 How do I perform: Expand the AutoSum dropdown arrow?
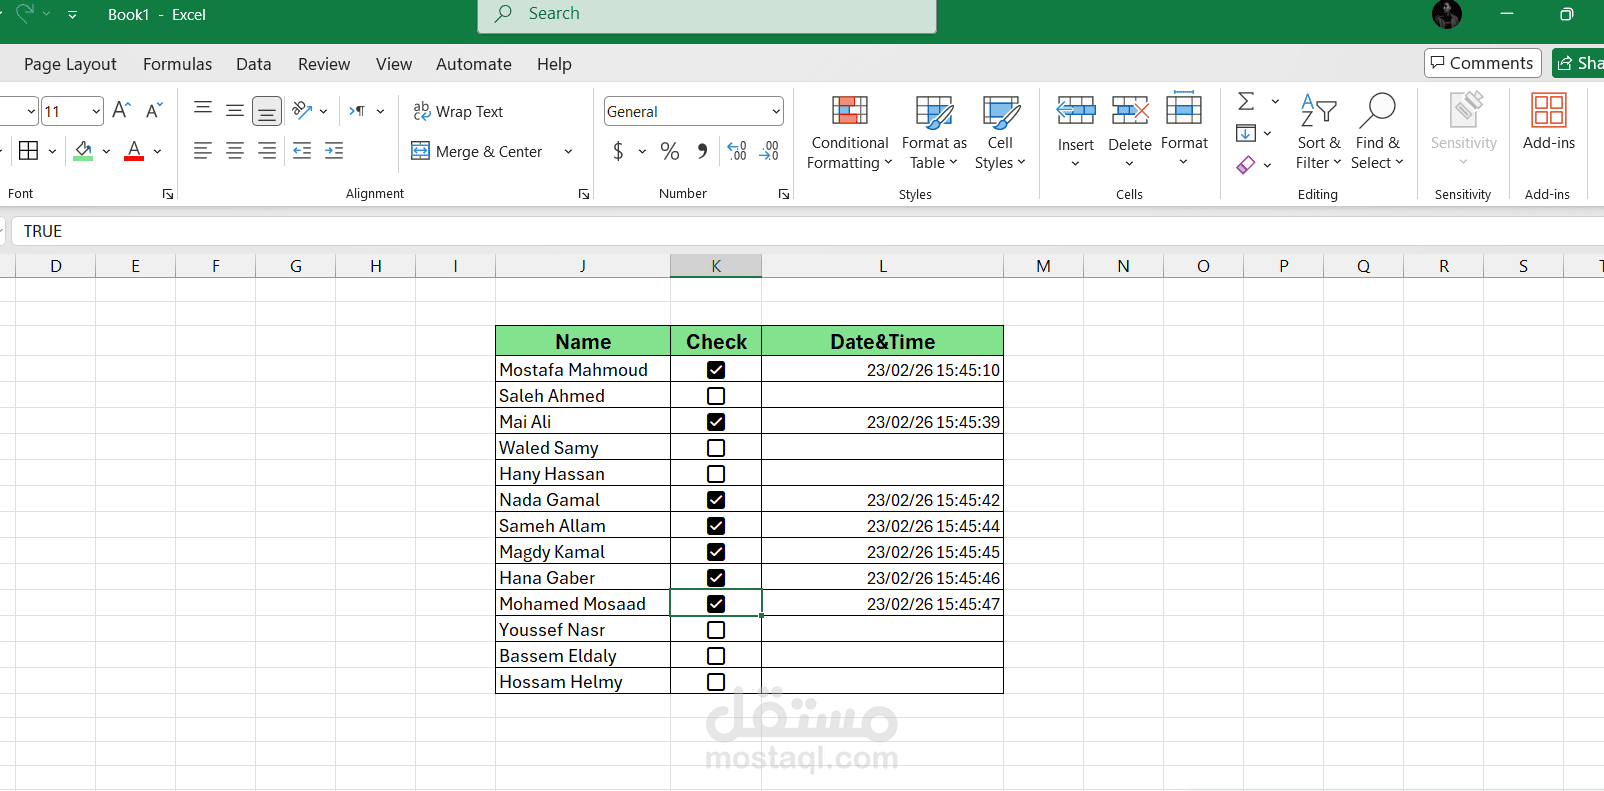[x=1275, y=101]
